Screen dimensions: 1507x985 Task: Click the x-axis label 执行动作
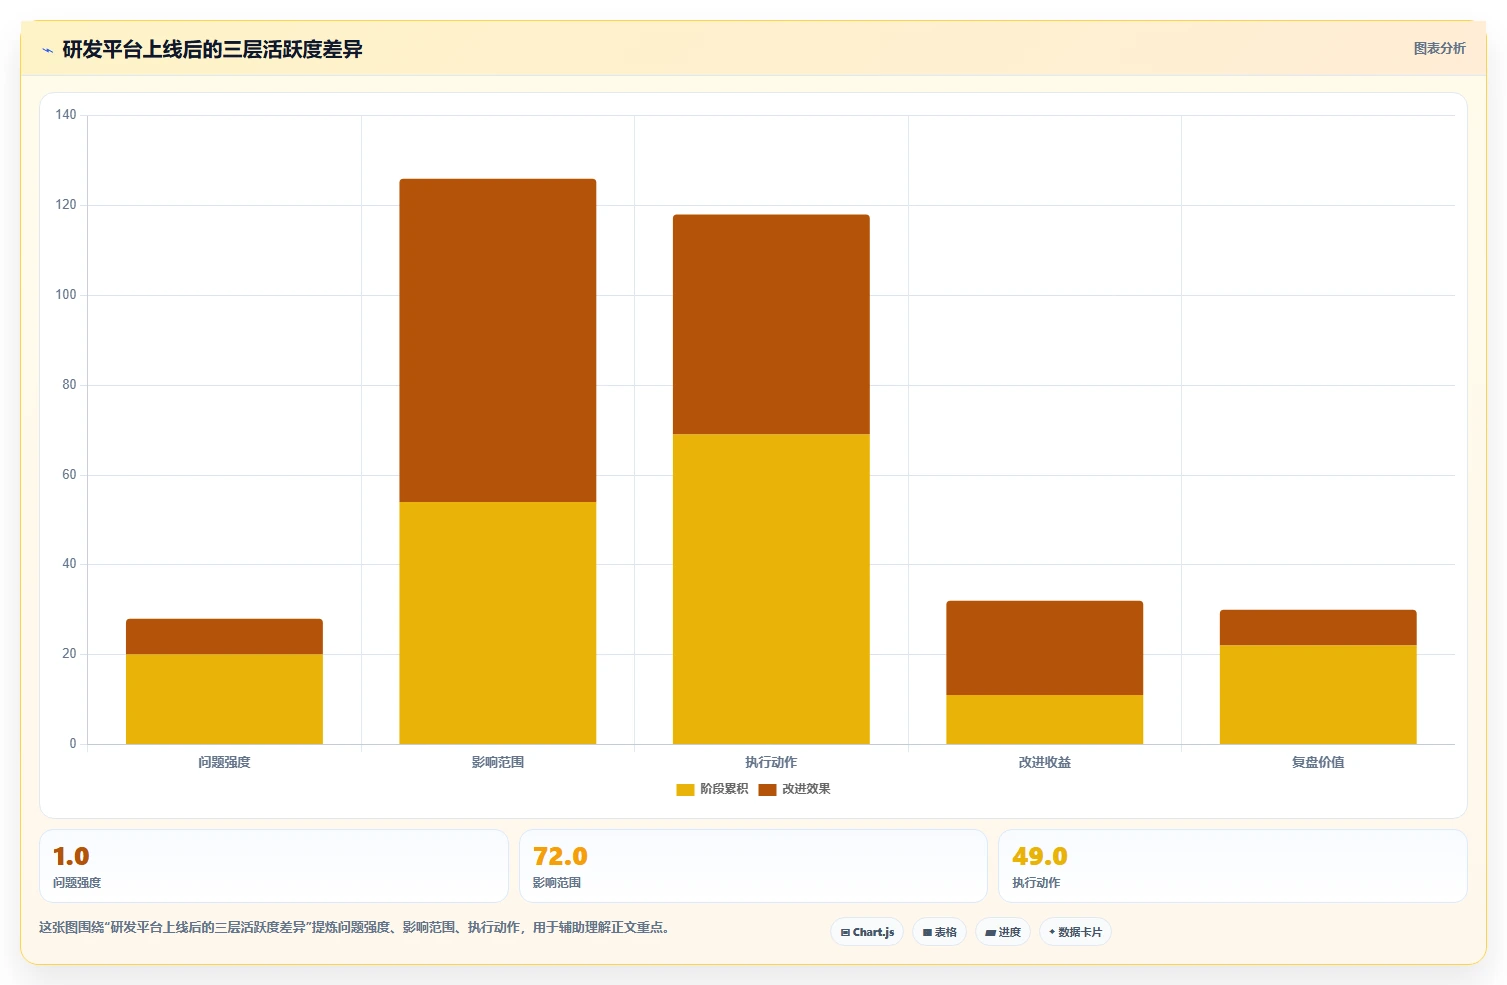771,762
